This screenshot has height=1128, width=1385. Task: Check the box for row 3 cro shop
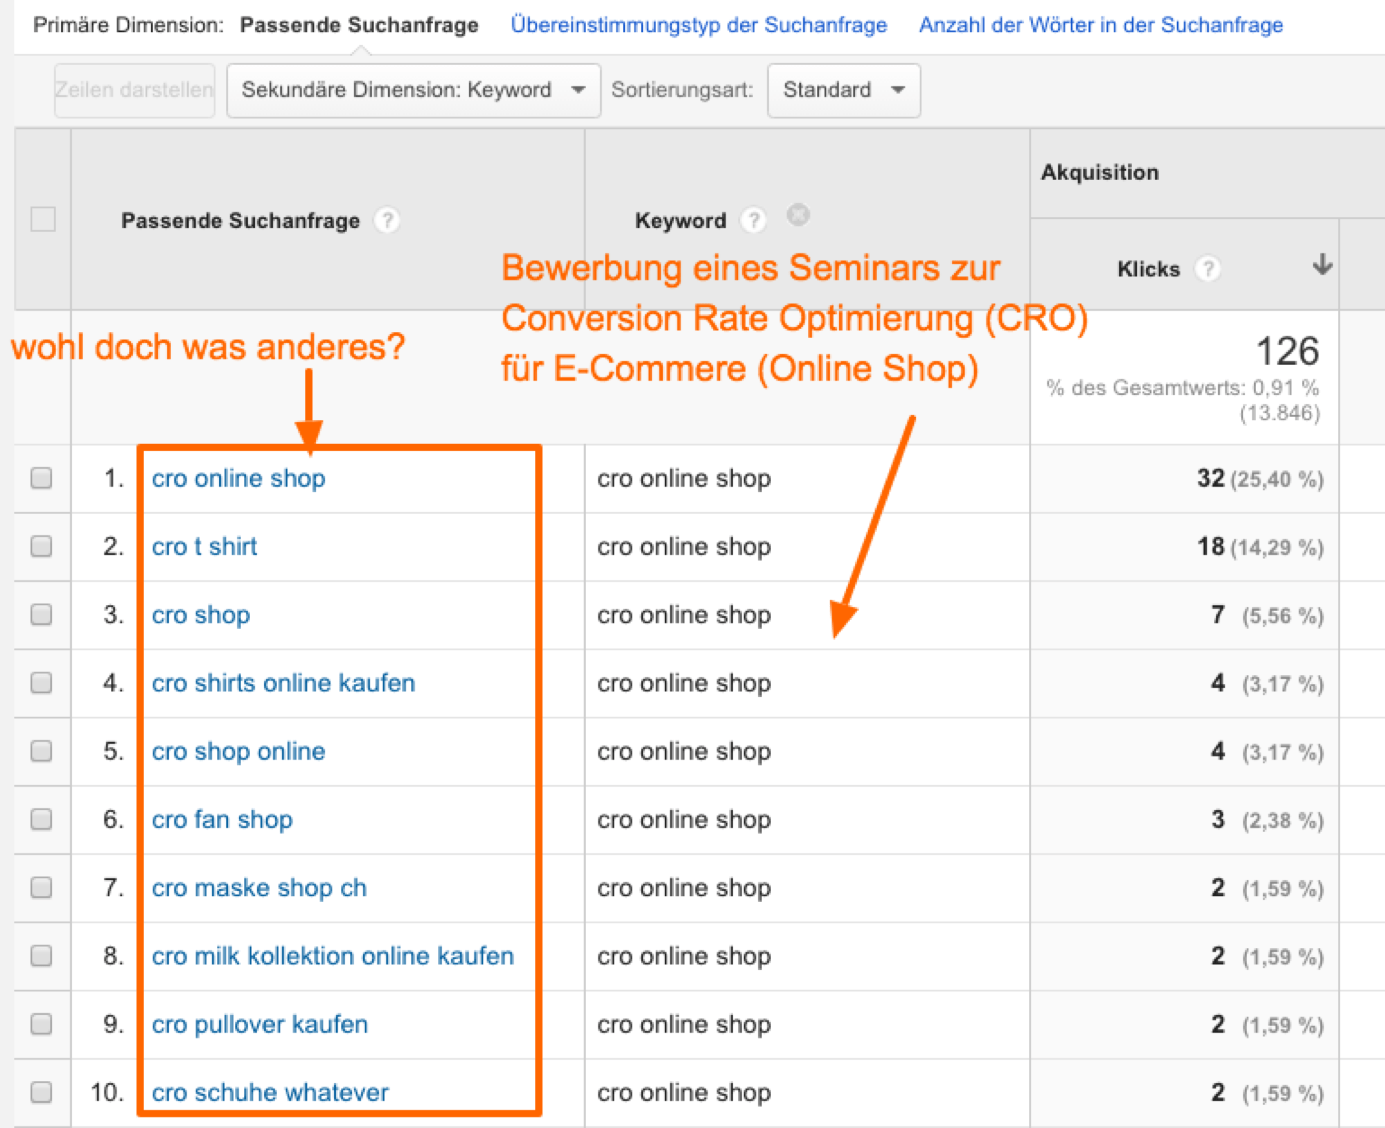[41, 614]
